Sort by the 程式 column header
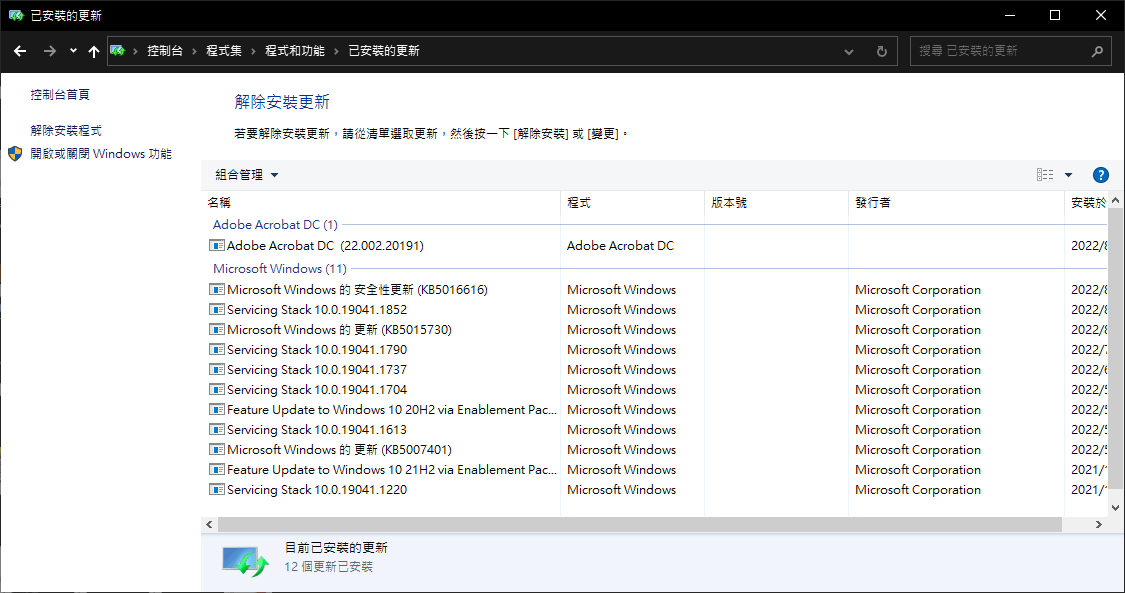This screenshot has height=593, width=1125. (x=633, y=203)
